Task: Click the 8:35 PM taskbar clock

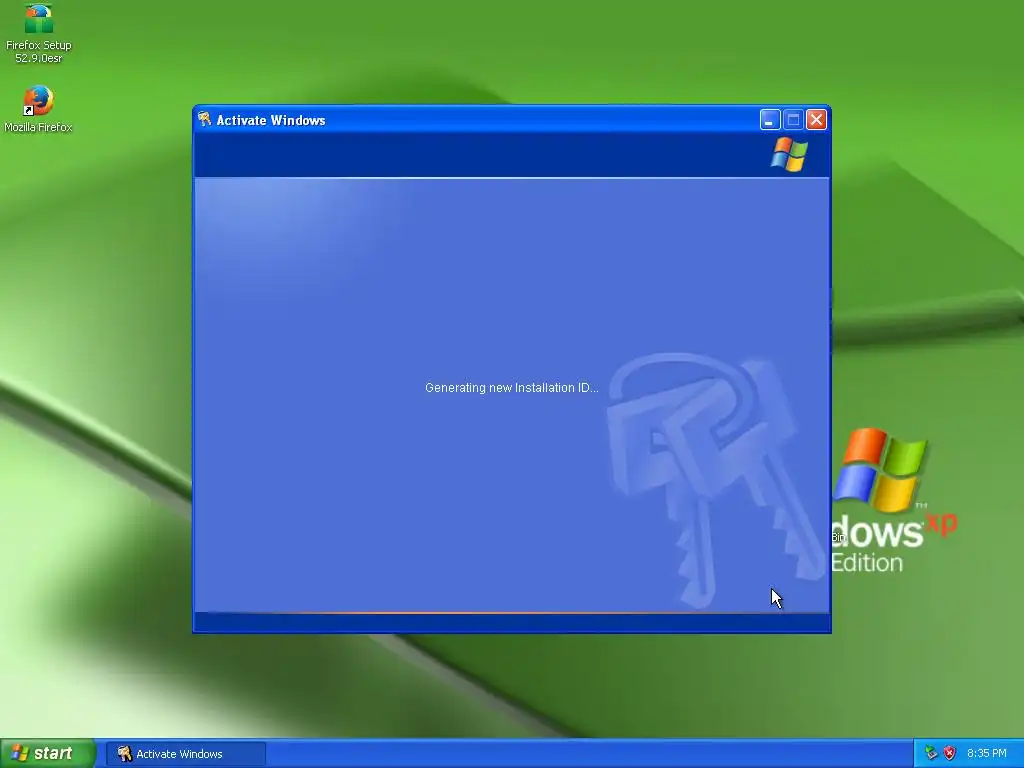Action: pos(986,754)
